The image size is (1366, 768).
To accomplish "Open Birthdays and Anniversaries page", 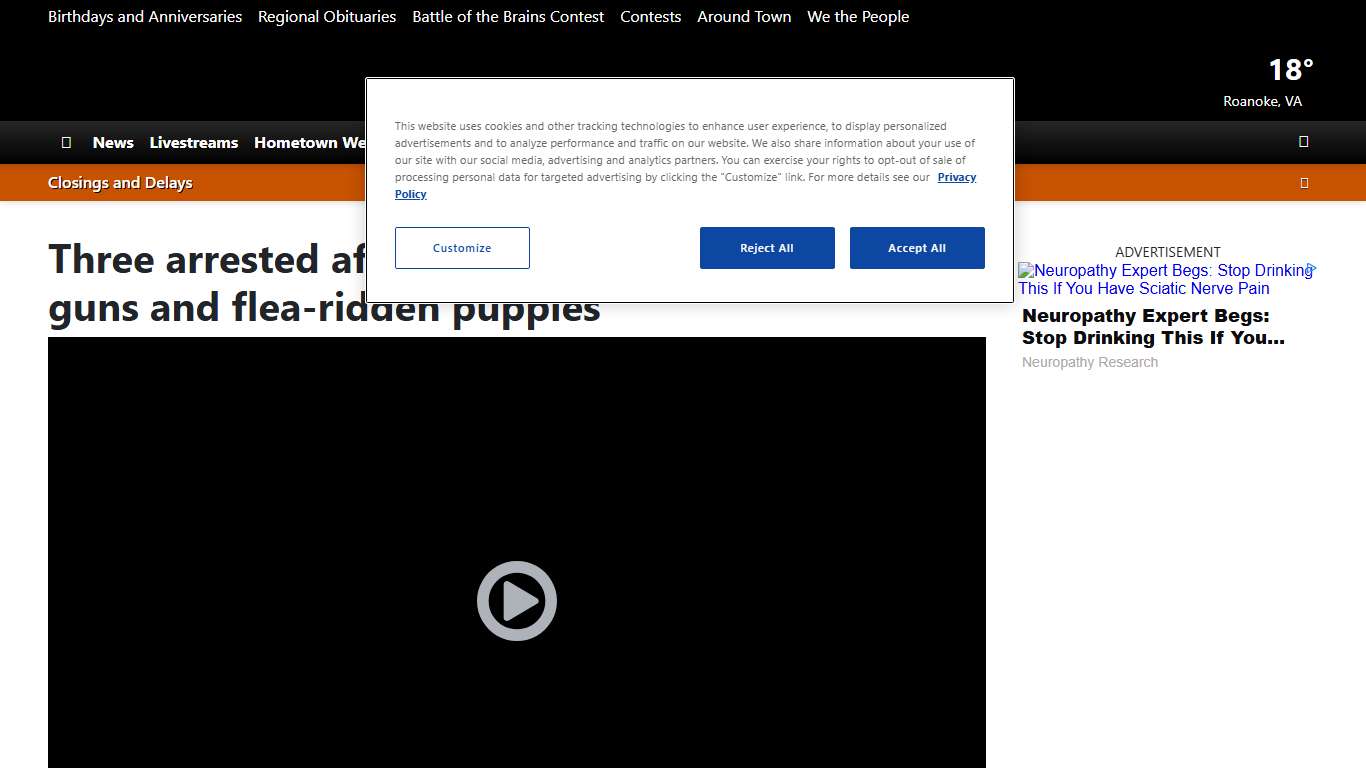I will pyautogui.click(x=145, y=17).
